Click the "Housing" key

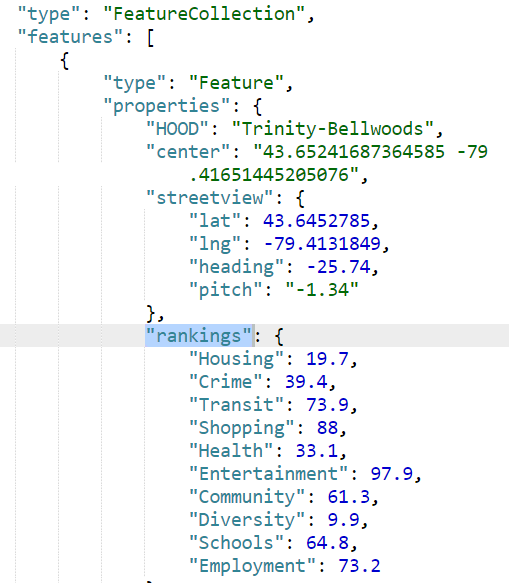[x=236, y=359]
